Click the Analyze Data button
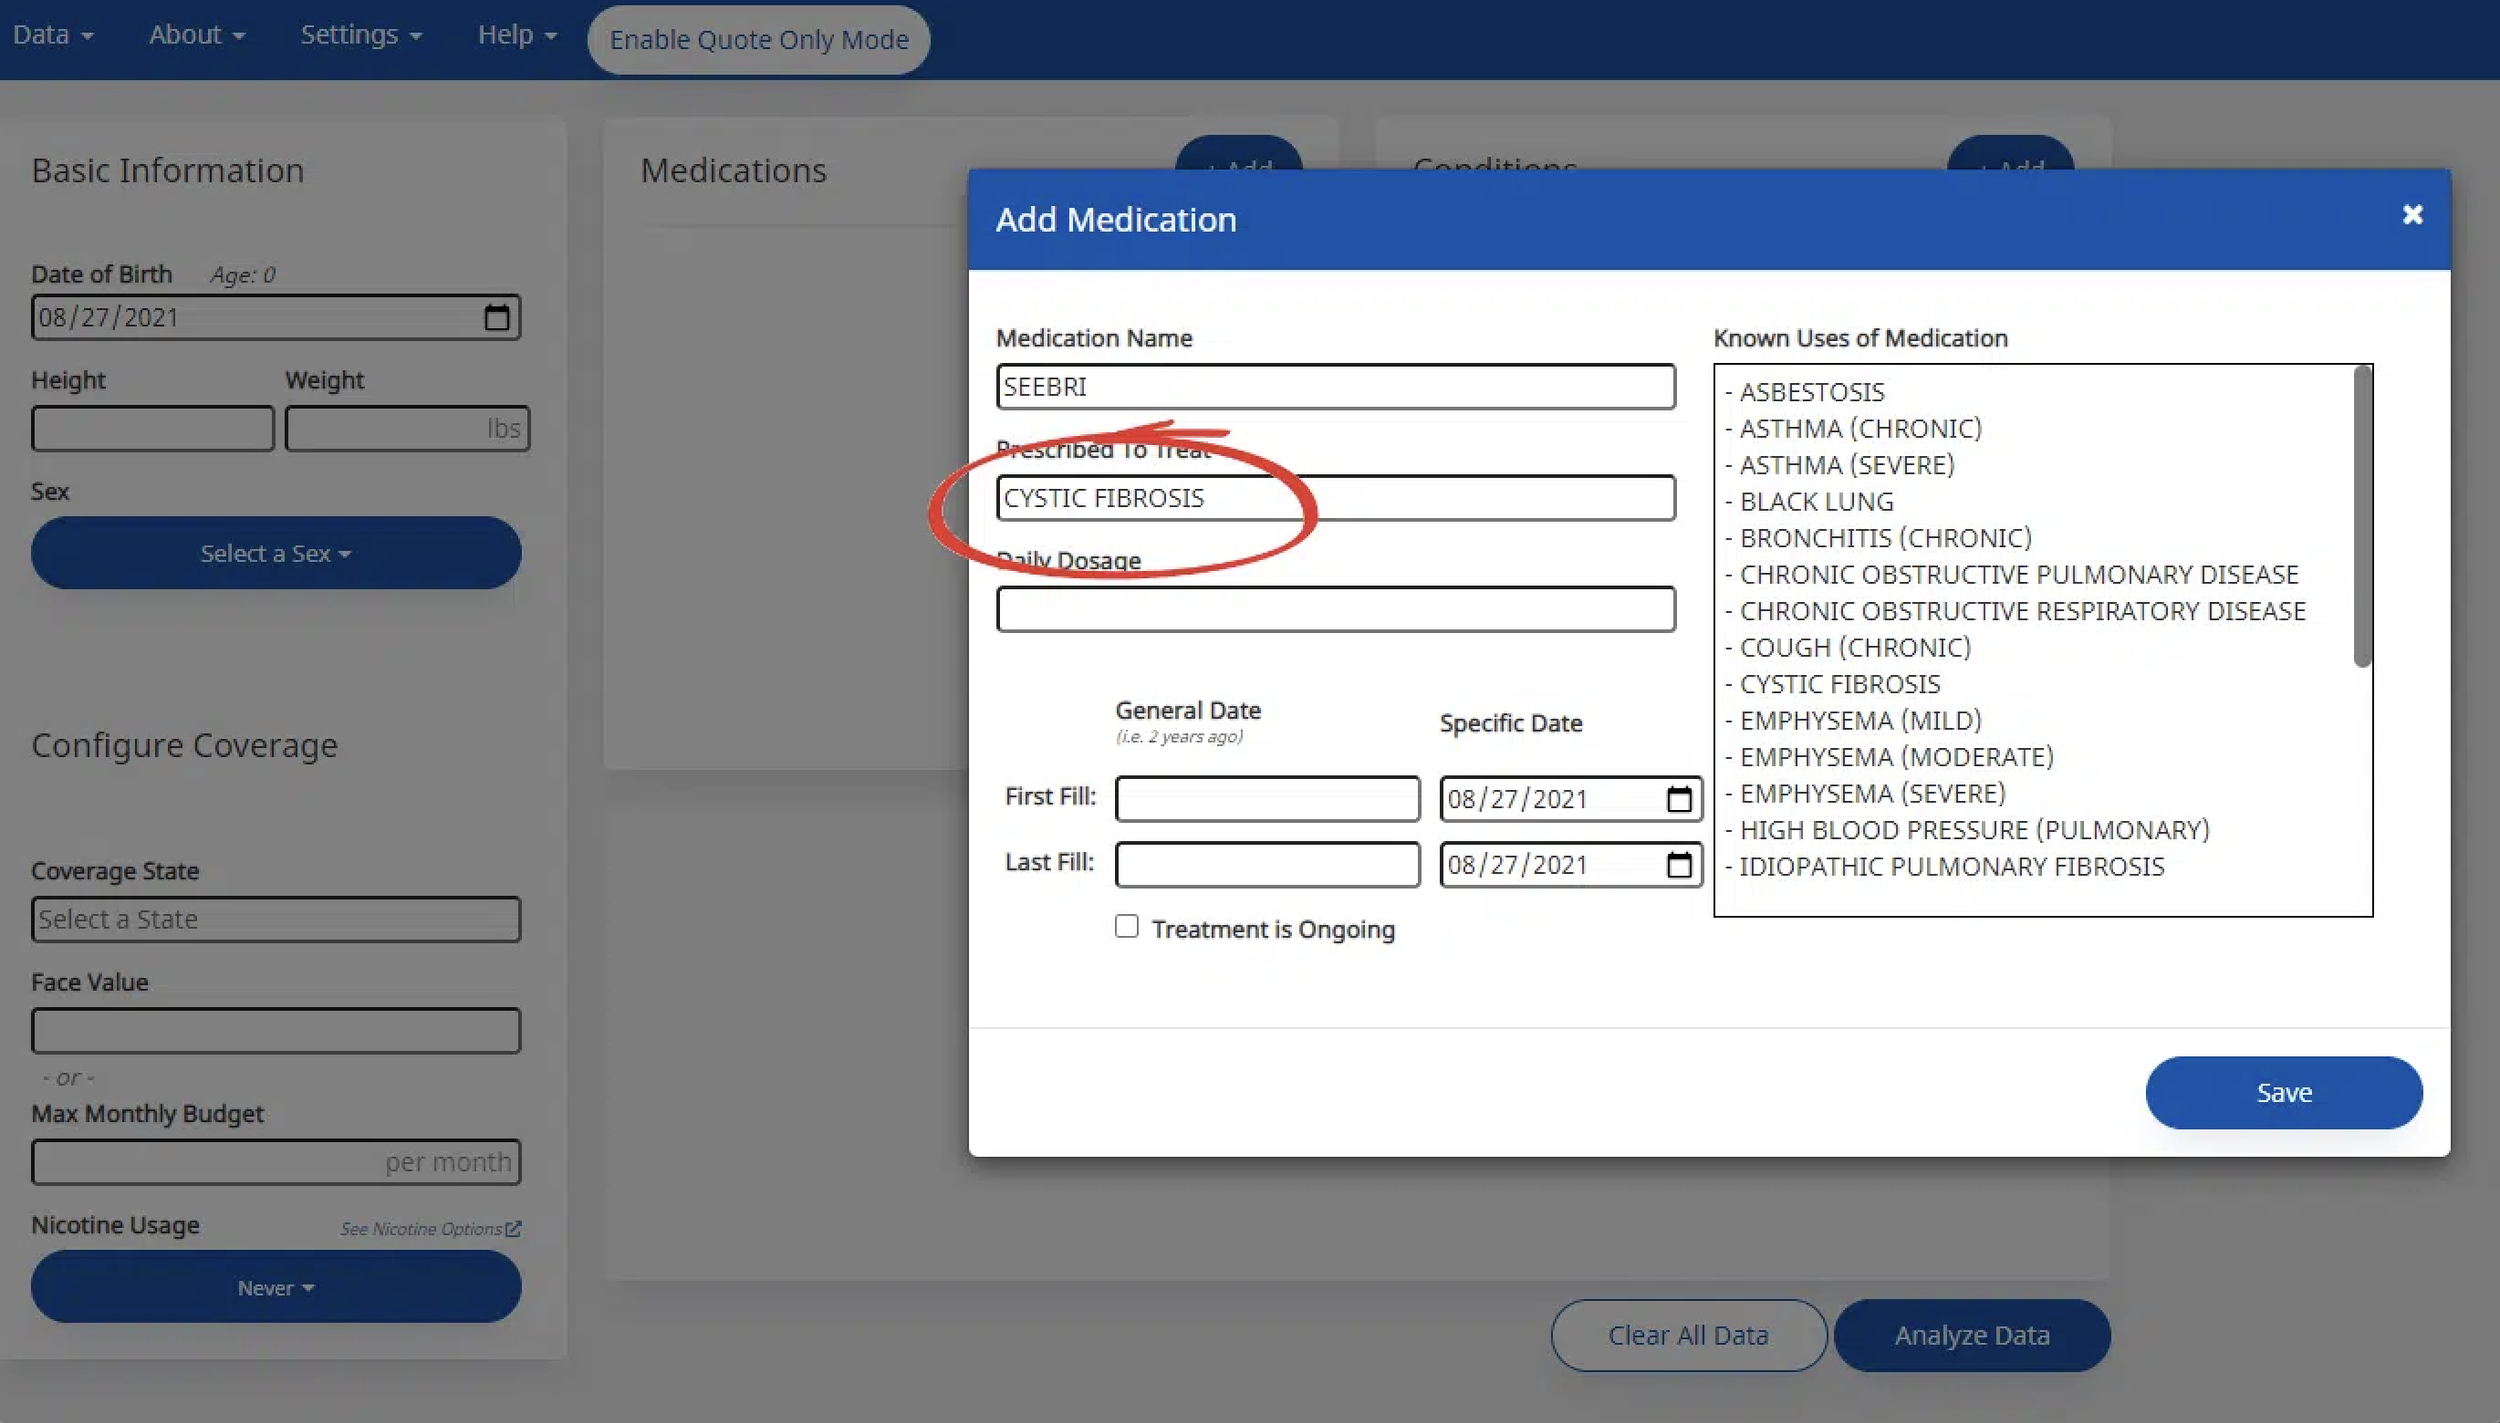This screenshot has height=1423, width=2500. point(1971,1335)
